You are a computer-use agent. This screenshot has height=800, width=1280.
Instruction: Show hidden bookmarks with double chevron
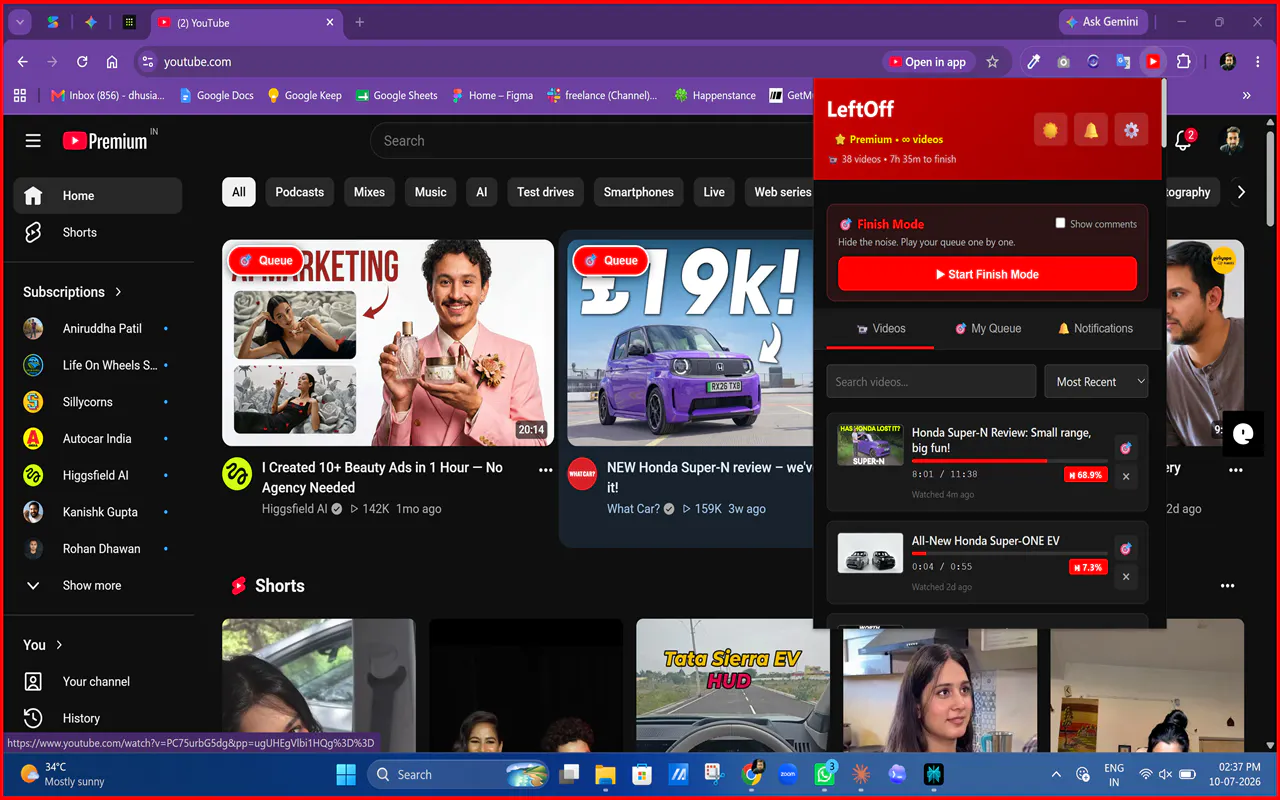point(1246,95)
